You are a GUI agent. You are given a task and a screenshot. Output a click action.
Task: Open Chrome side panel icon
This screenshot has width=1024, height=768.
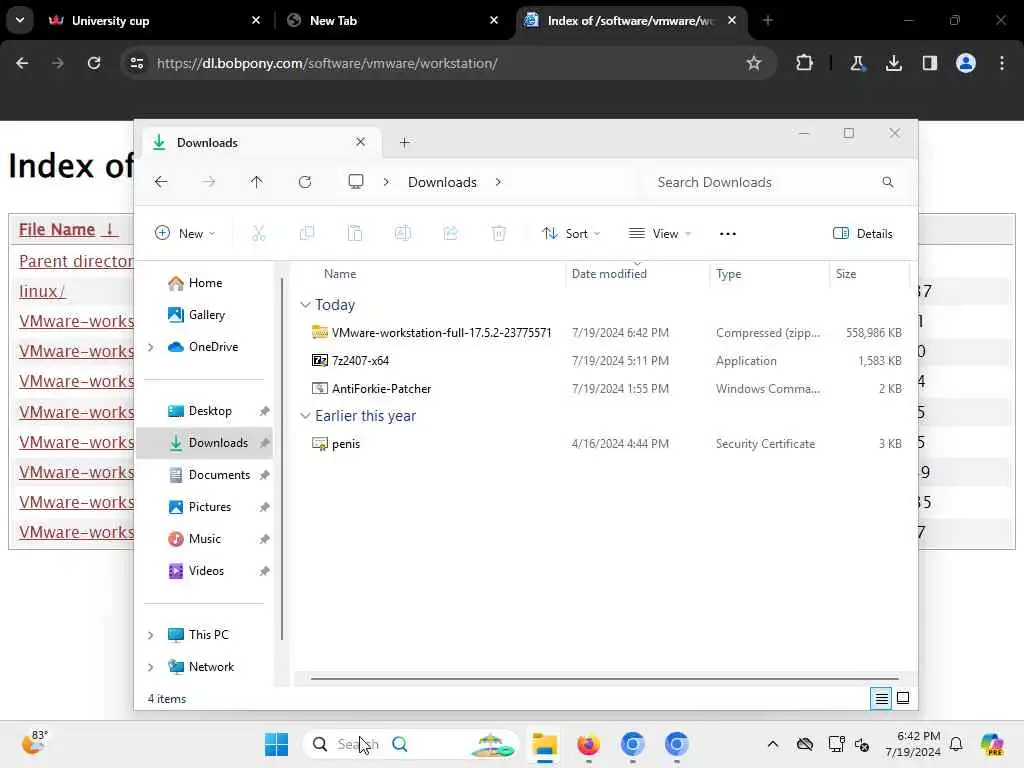(x=929, y=63)
